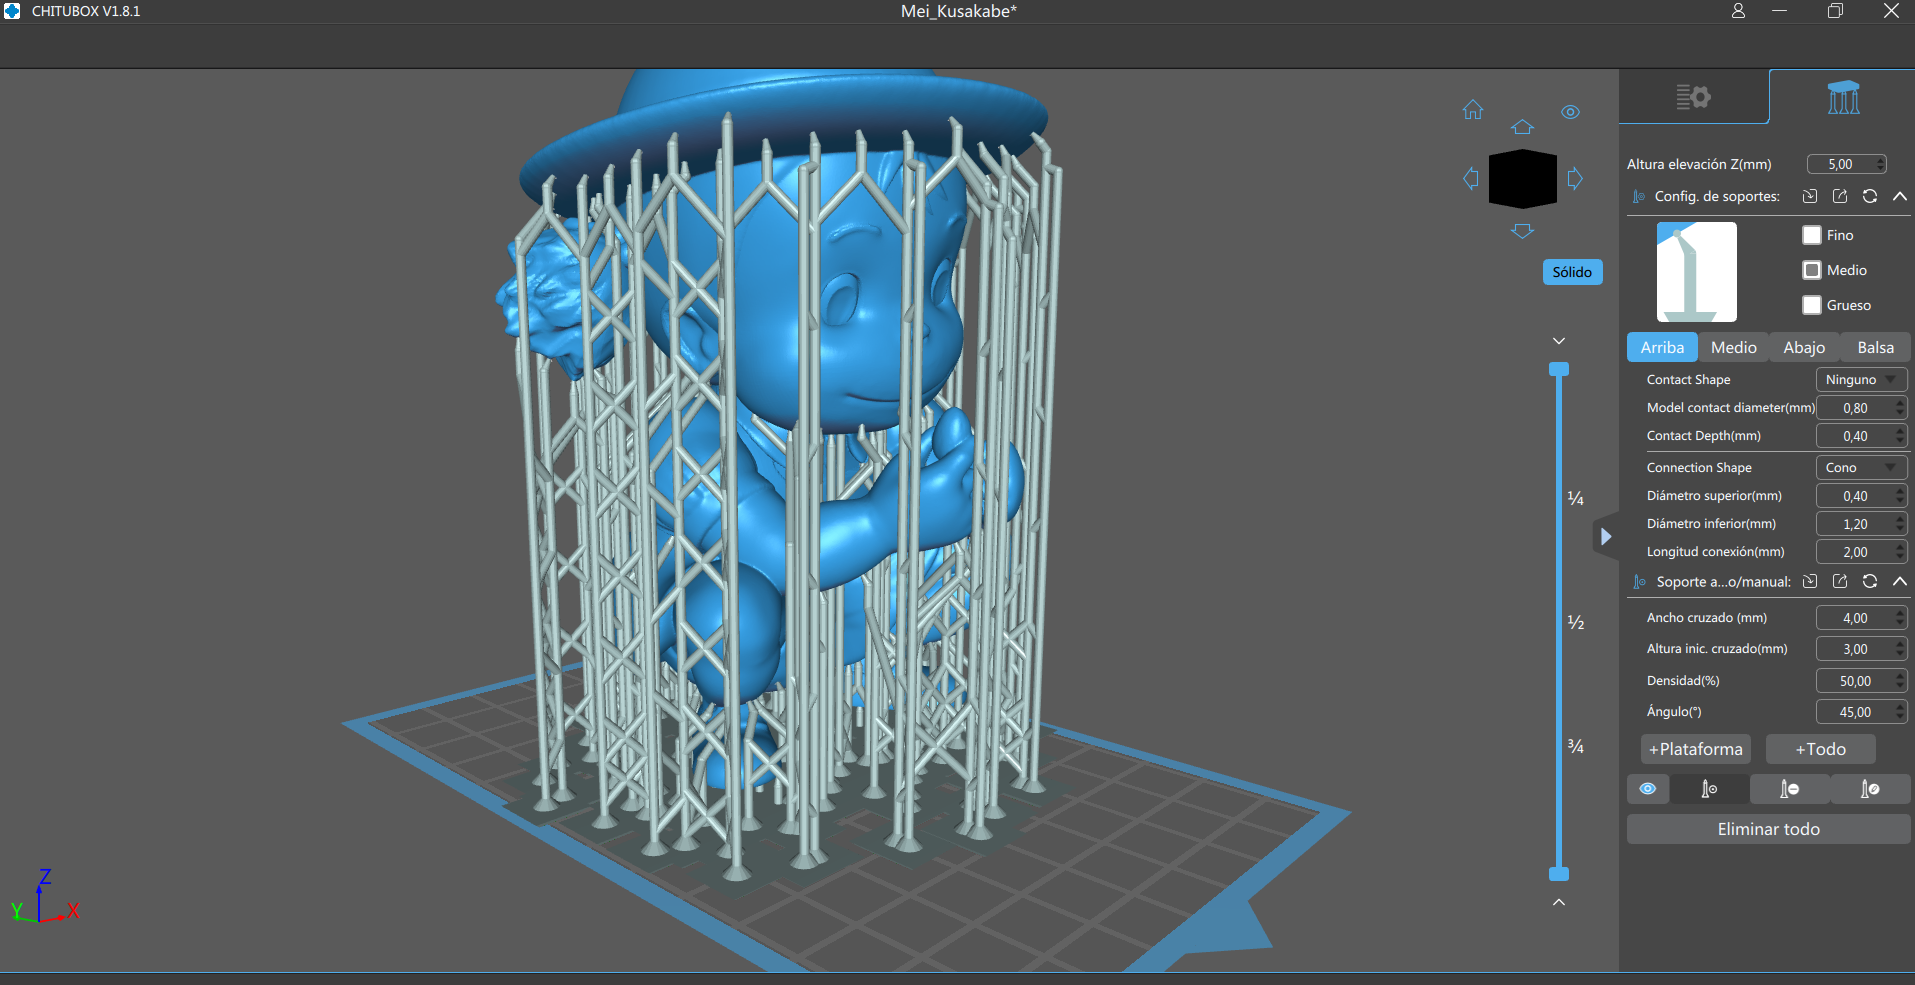Switch to the supports tab with pillars icon
Image resolution: width=1915 pixels, height=985 pixels.
1842,97
